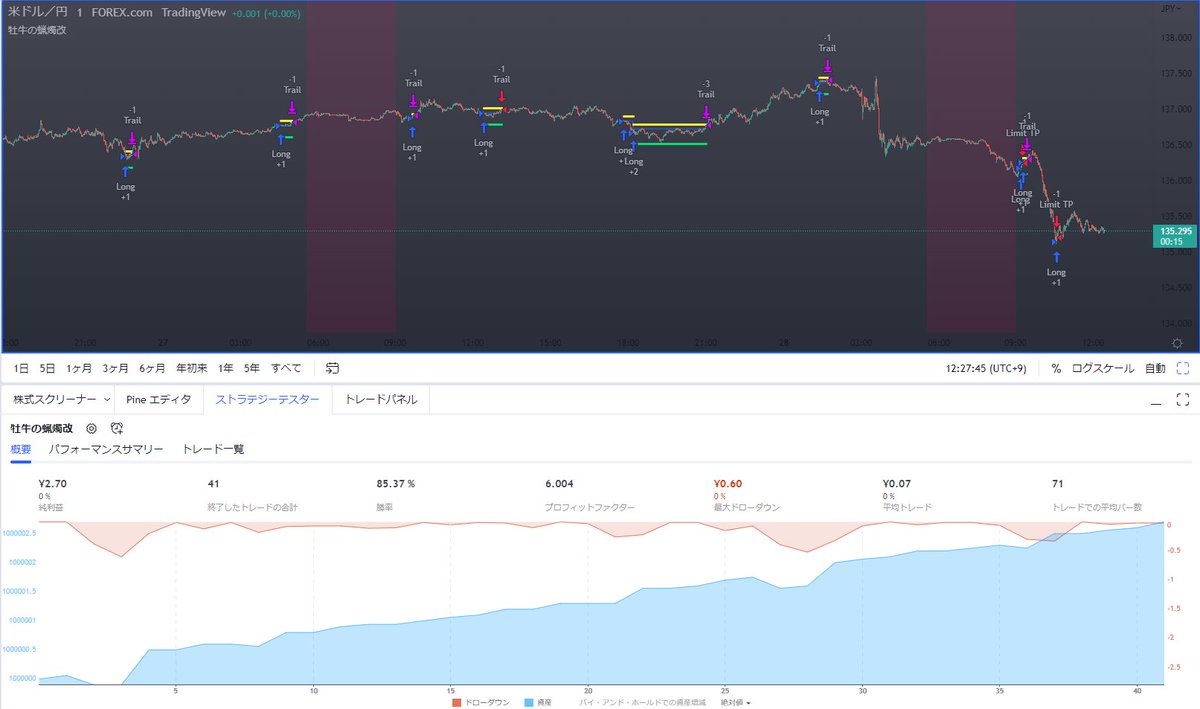This screenshot has height=709, width=1200.
Task: Toggle ドローダウン legend series visibility
Action: tap(479, 702)
